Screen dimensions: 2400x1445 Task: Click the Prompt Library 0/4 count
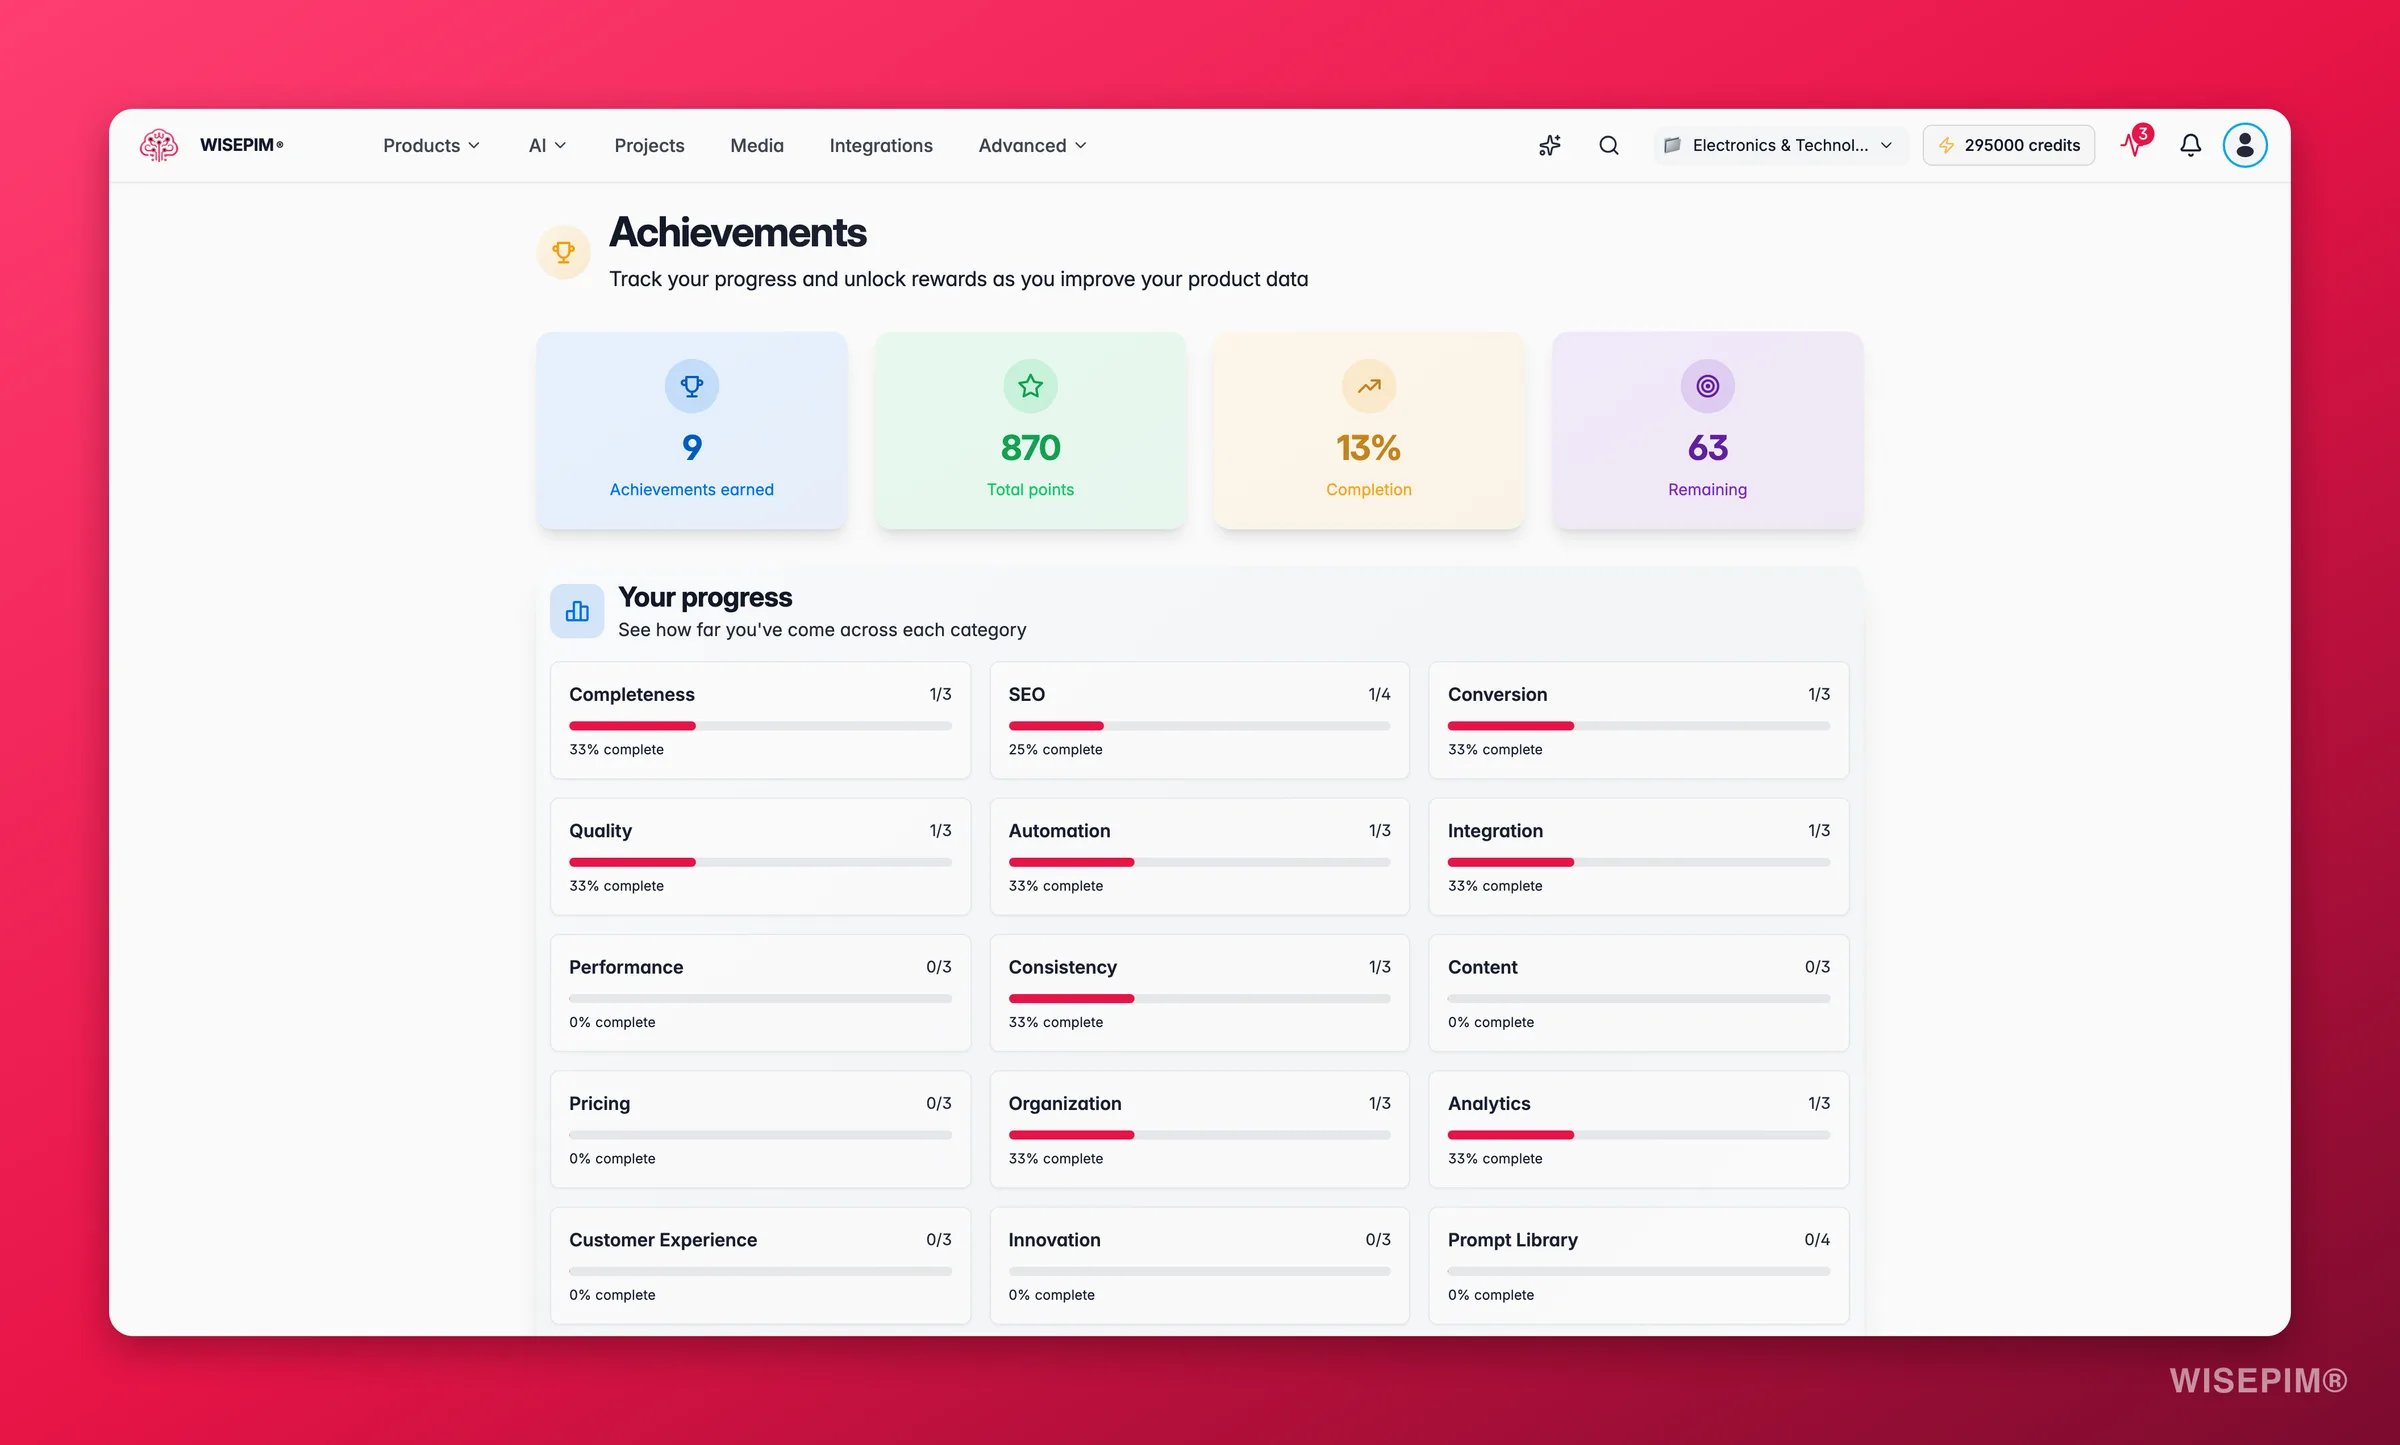click(1817, 1240)
